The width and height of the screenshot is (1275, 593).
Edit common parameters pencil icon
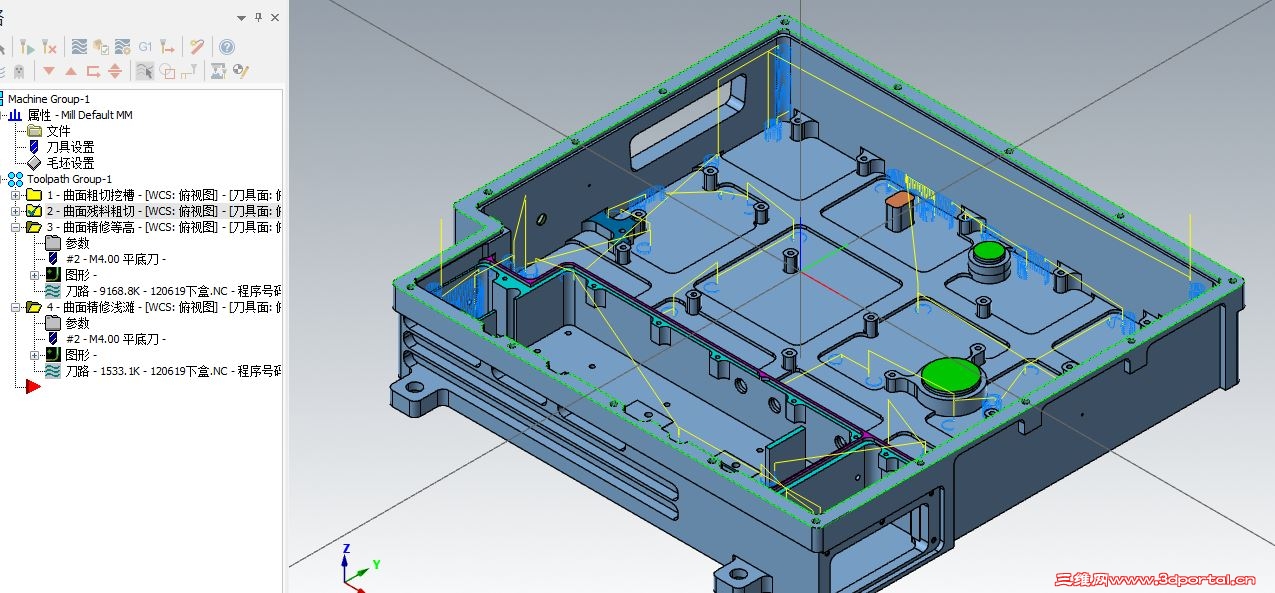pos(240,71)
